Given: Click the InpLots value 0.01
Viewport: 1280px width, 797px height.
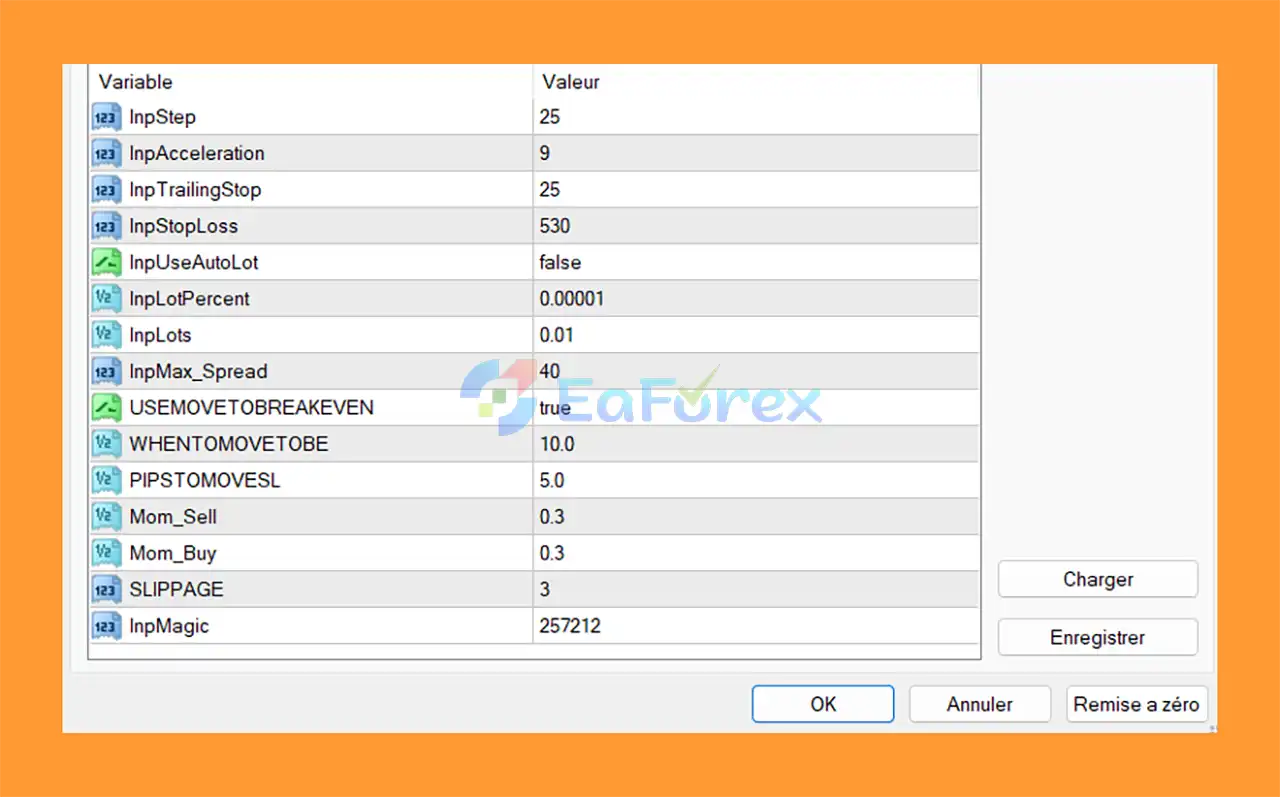Looking at the screenshot, I should (557, 335).
